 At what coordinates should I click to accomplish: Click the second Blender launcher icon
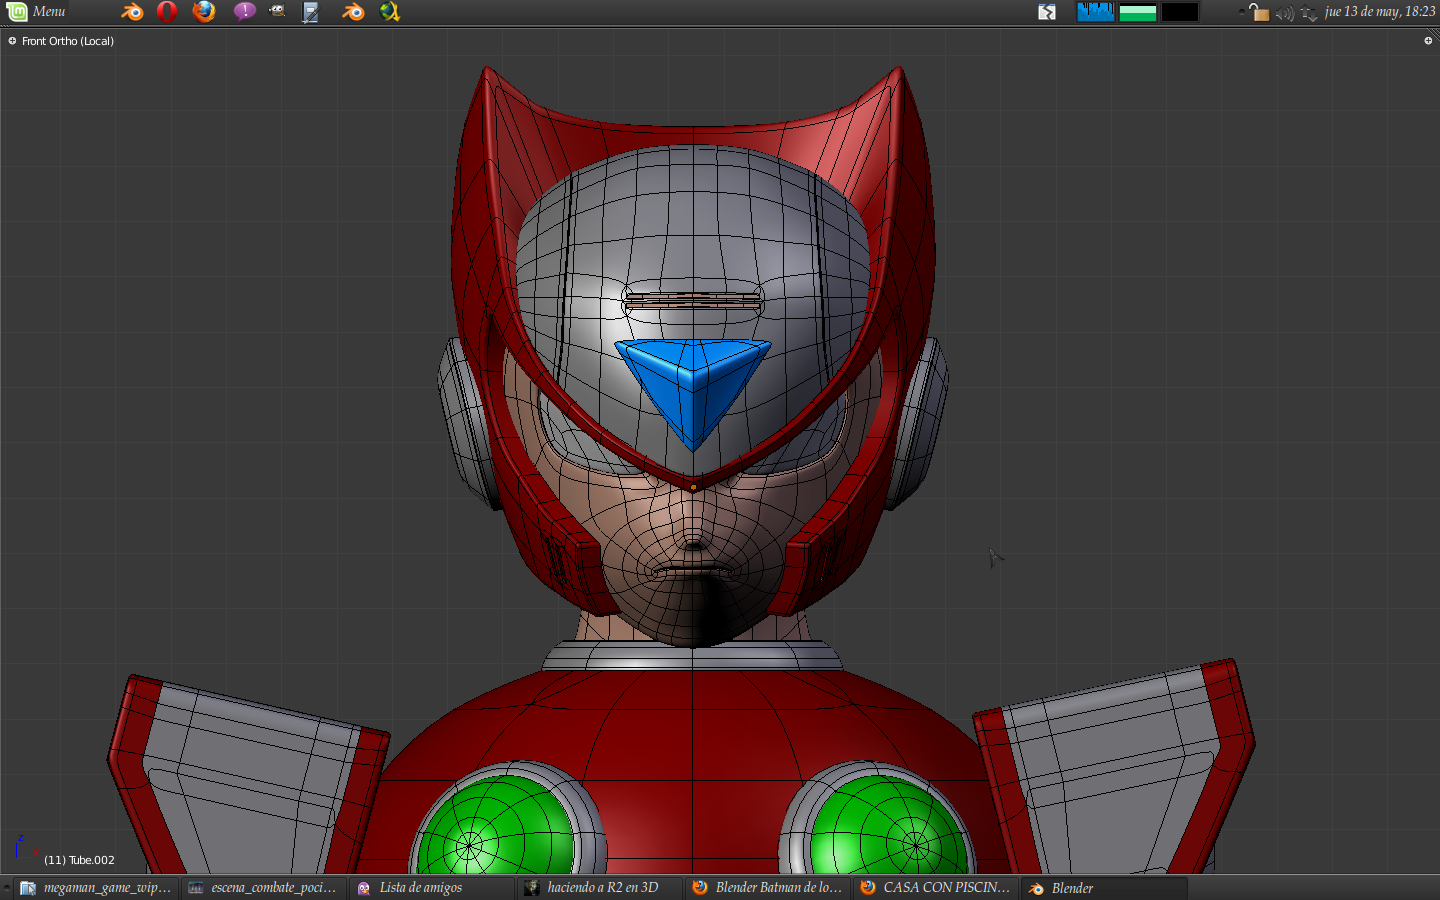(x=353, y=12)
